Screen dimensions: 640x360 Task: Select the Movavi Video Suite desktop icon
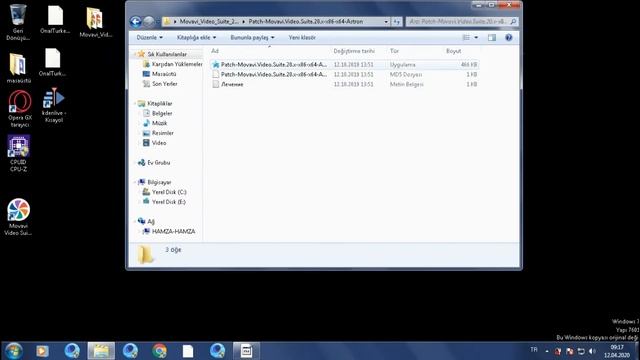[x=18, y=217]
